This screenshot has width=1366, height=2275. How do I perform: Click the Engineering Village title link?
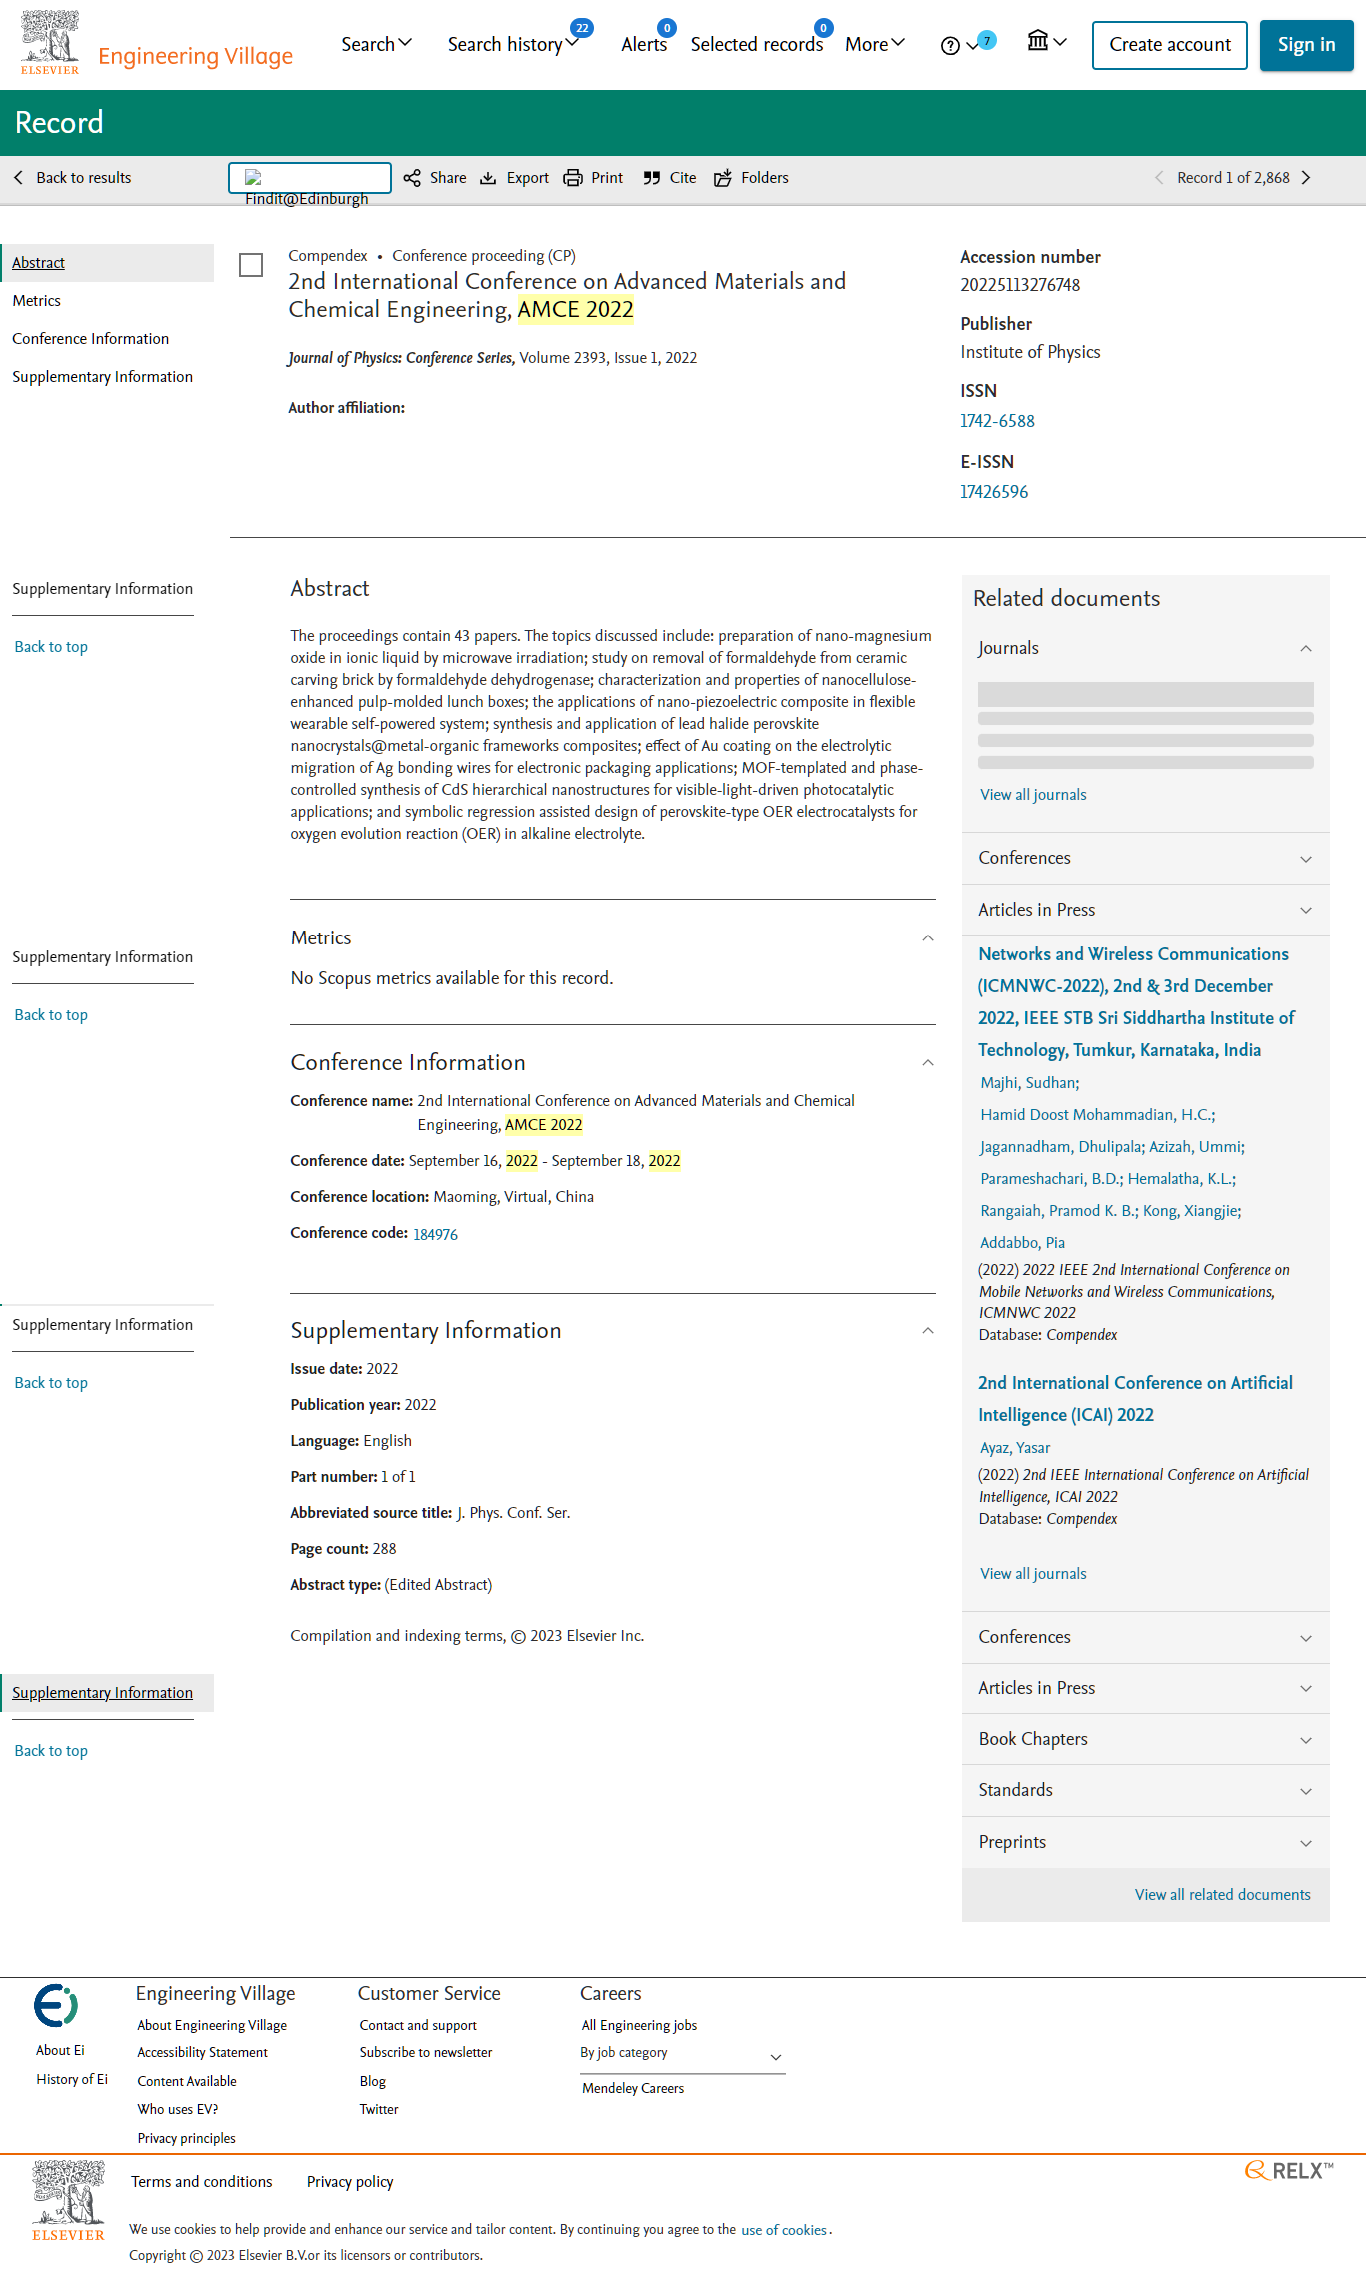click(x=195, y=56)
